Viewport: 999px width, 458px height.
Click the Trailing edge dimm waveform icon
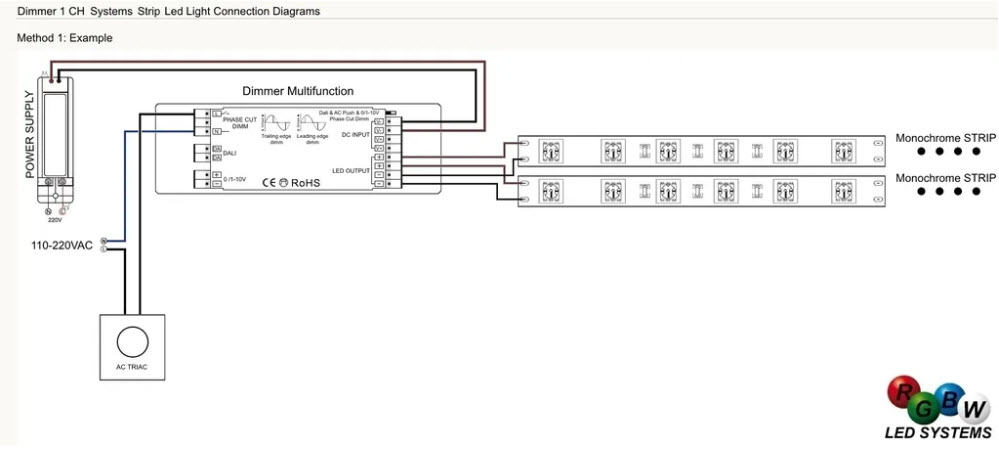(276, 124)
